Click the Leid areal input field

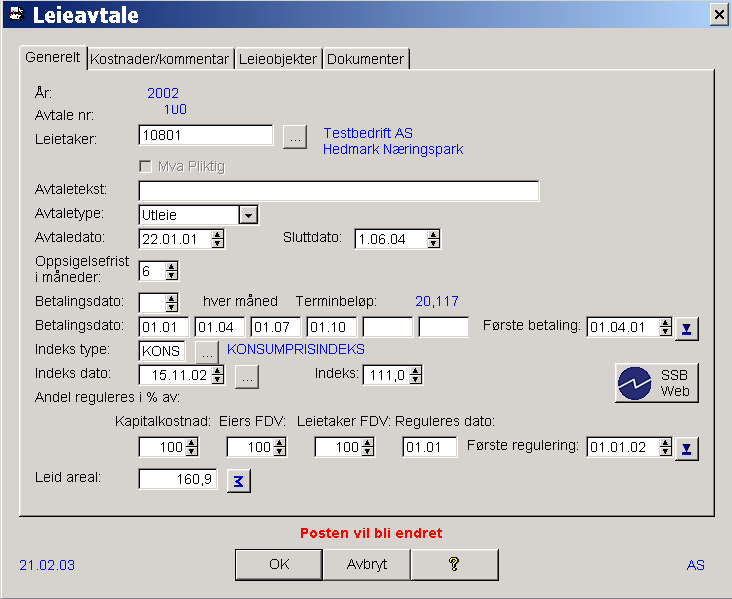pos(178,480)
